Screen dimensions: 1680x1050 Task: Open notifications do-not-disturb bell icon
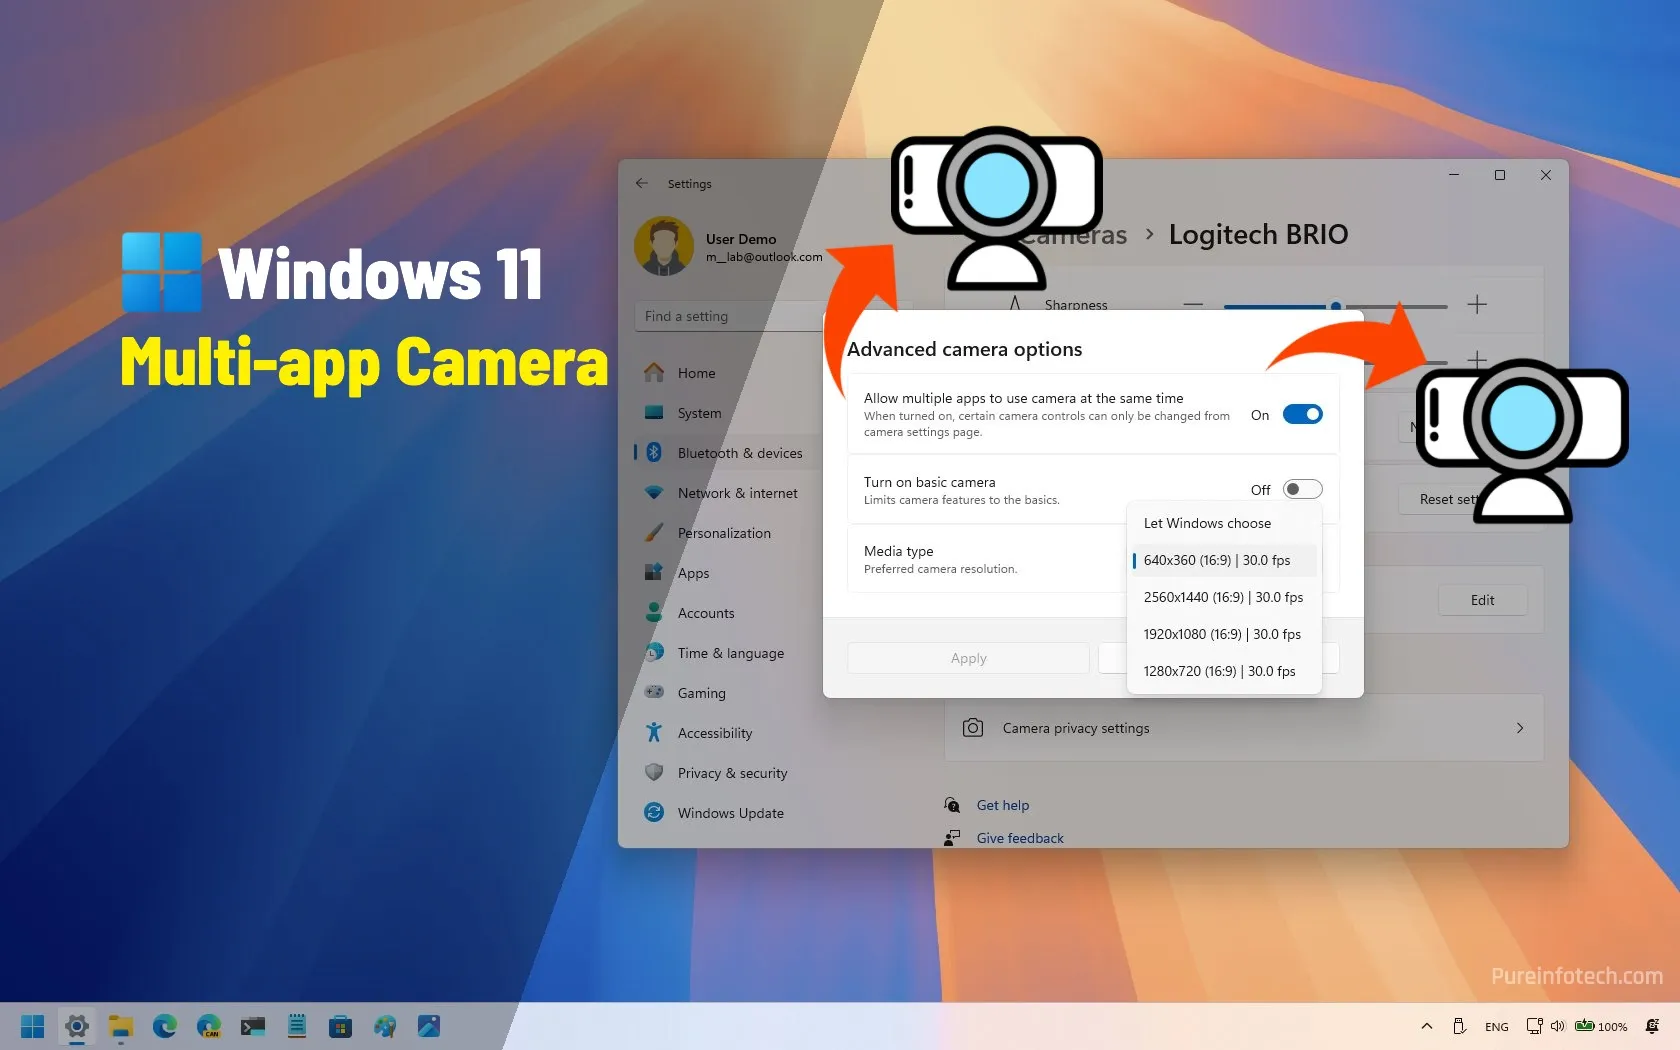point(1652,1026)
